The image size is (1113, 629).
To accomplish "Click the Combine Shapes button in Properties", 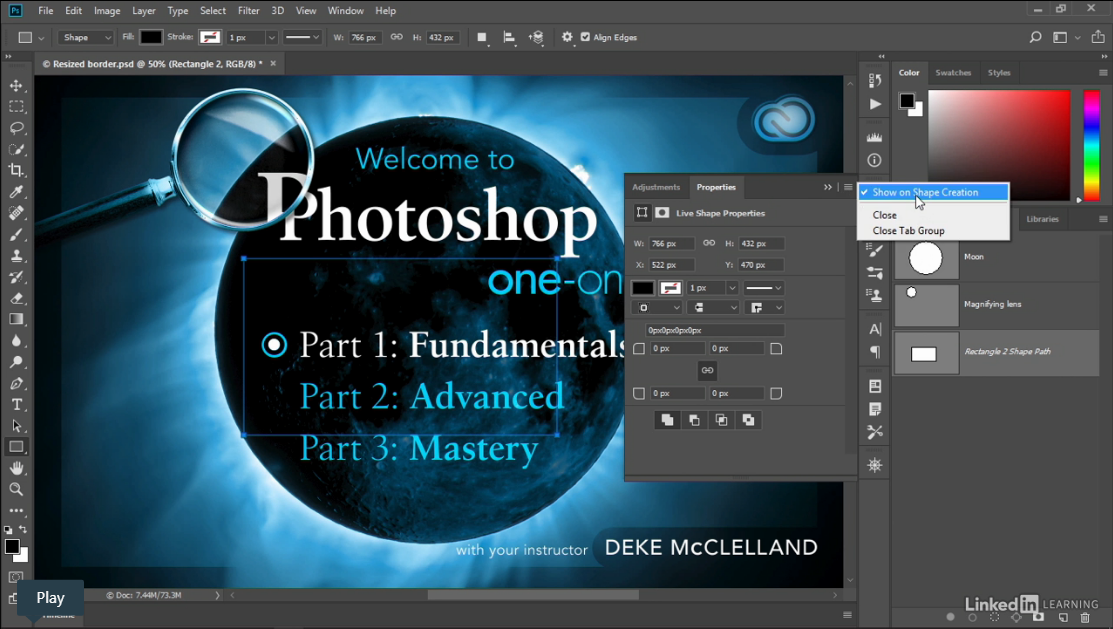I will 667,420.
